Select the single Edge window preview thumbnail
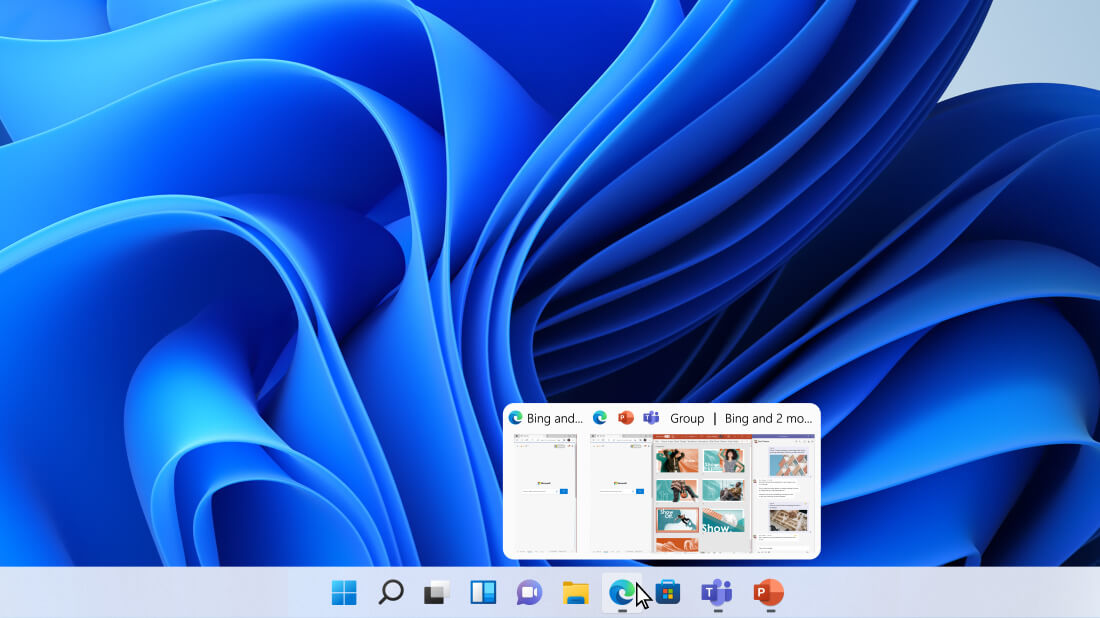The height and width of the screenshot is (618, 1100). pyautogui.click(x=543, y=493)
